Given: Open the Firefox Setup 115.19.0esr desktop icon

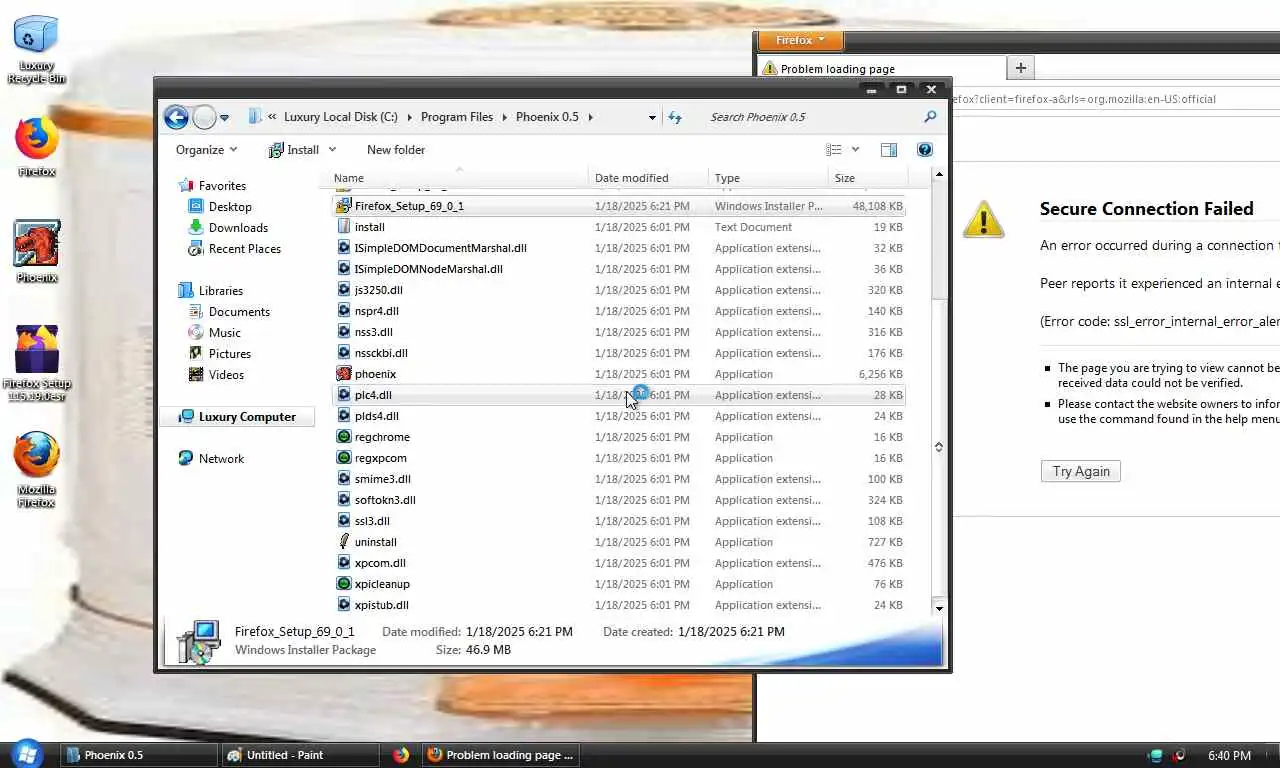Looking at the screenshot, I should pyautogui.click(x=37, y=349).
